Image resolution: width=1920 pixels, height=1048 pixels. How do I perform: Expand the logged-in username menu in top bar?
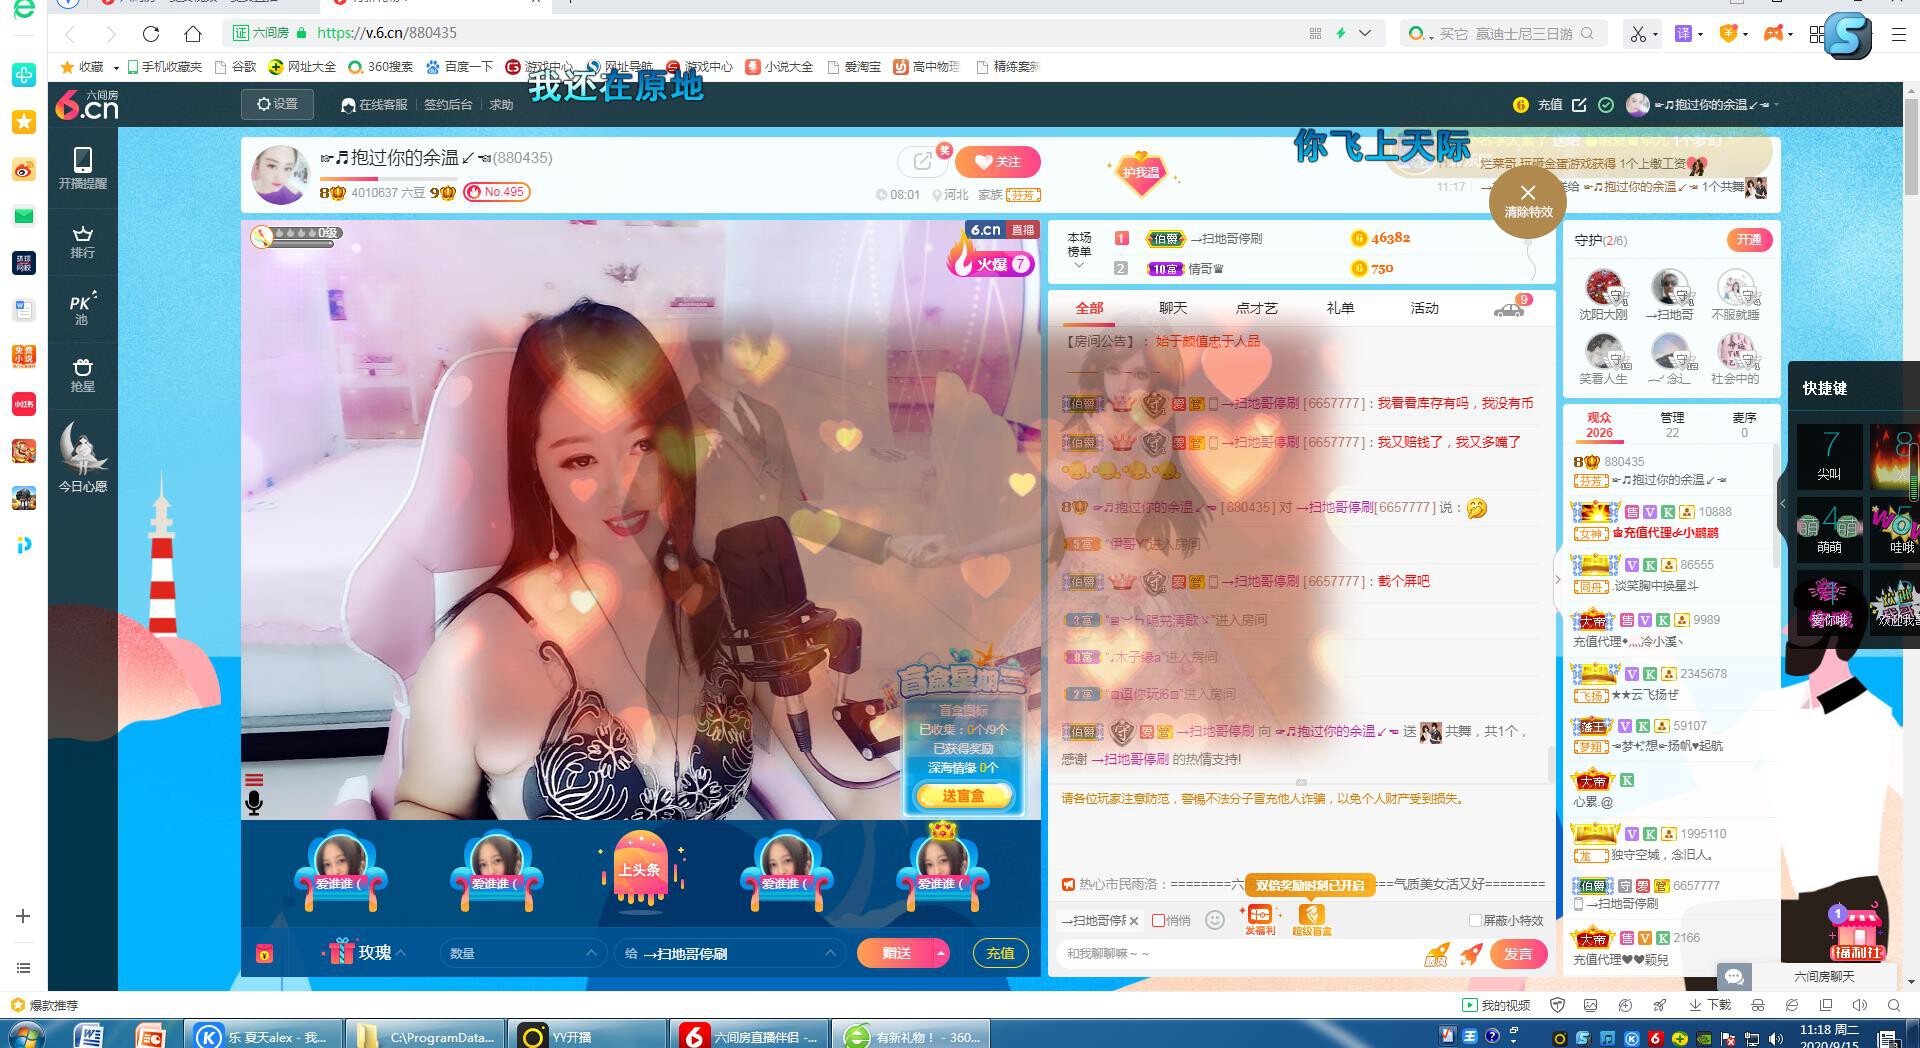pyautogui.click(x=1776, y=105)
